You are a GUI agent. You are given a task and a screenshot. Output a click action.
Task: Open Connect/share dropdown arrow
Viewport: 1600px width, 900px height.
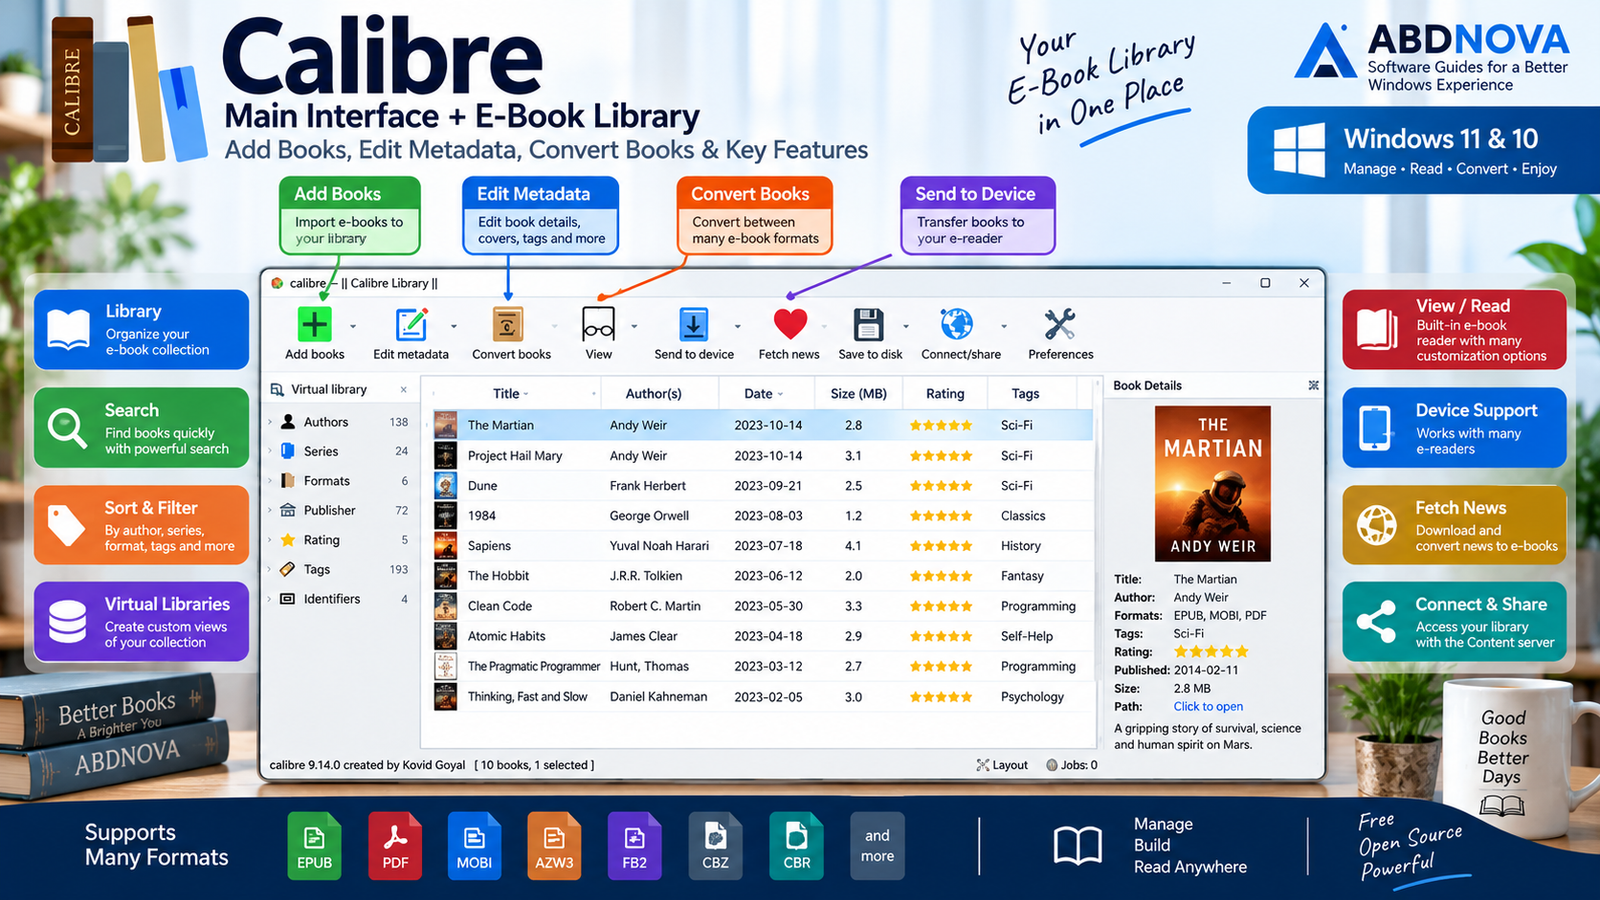coord(1004,326)
